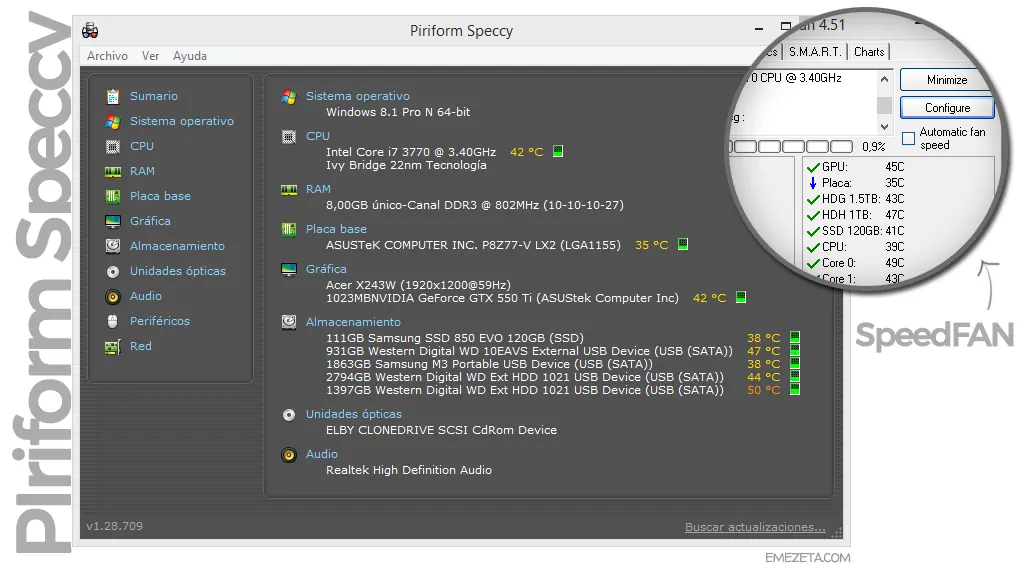Viewport: 1024px width, 570px height.
Task: Select Placa base in the sidebar
Action: (160, 196)
